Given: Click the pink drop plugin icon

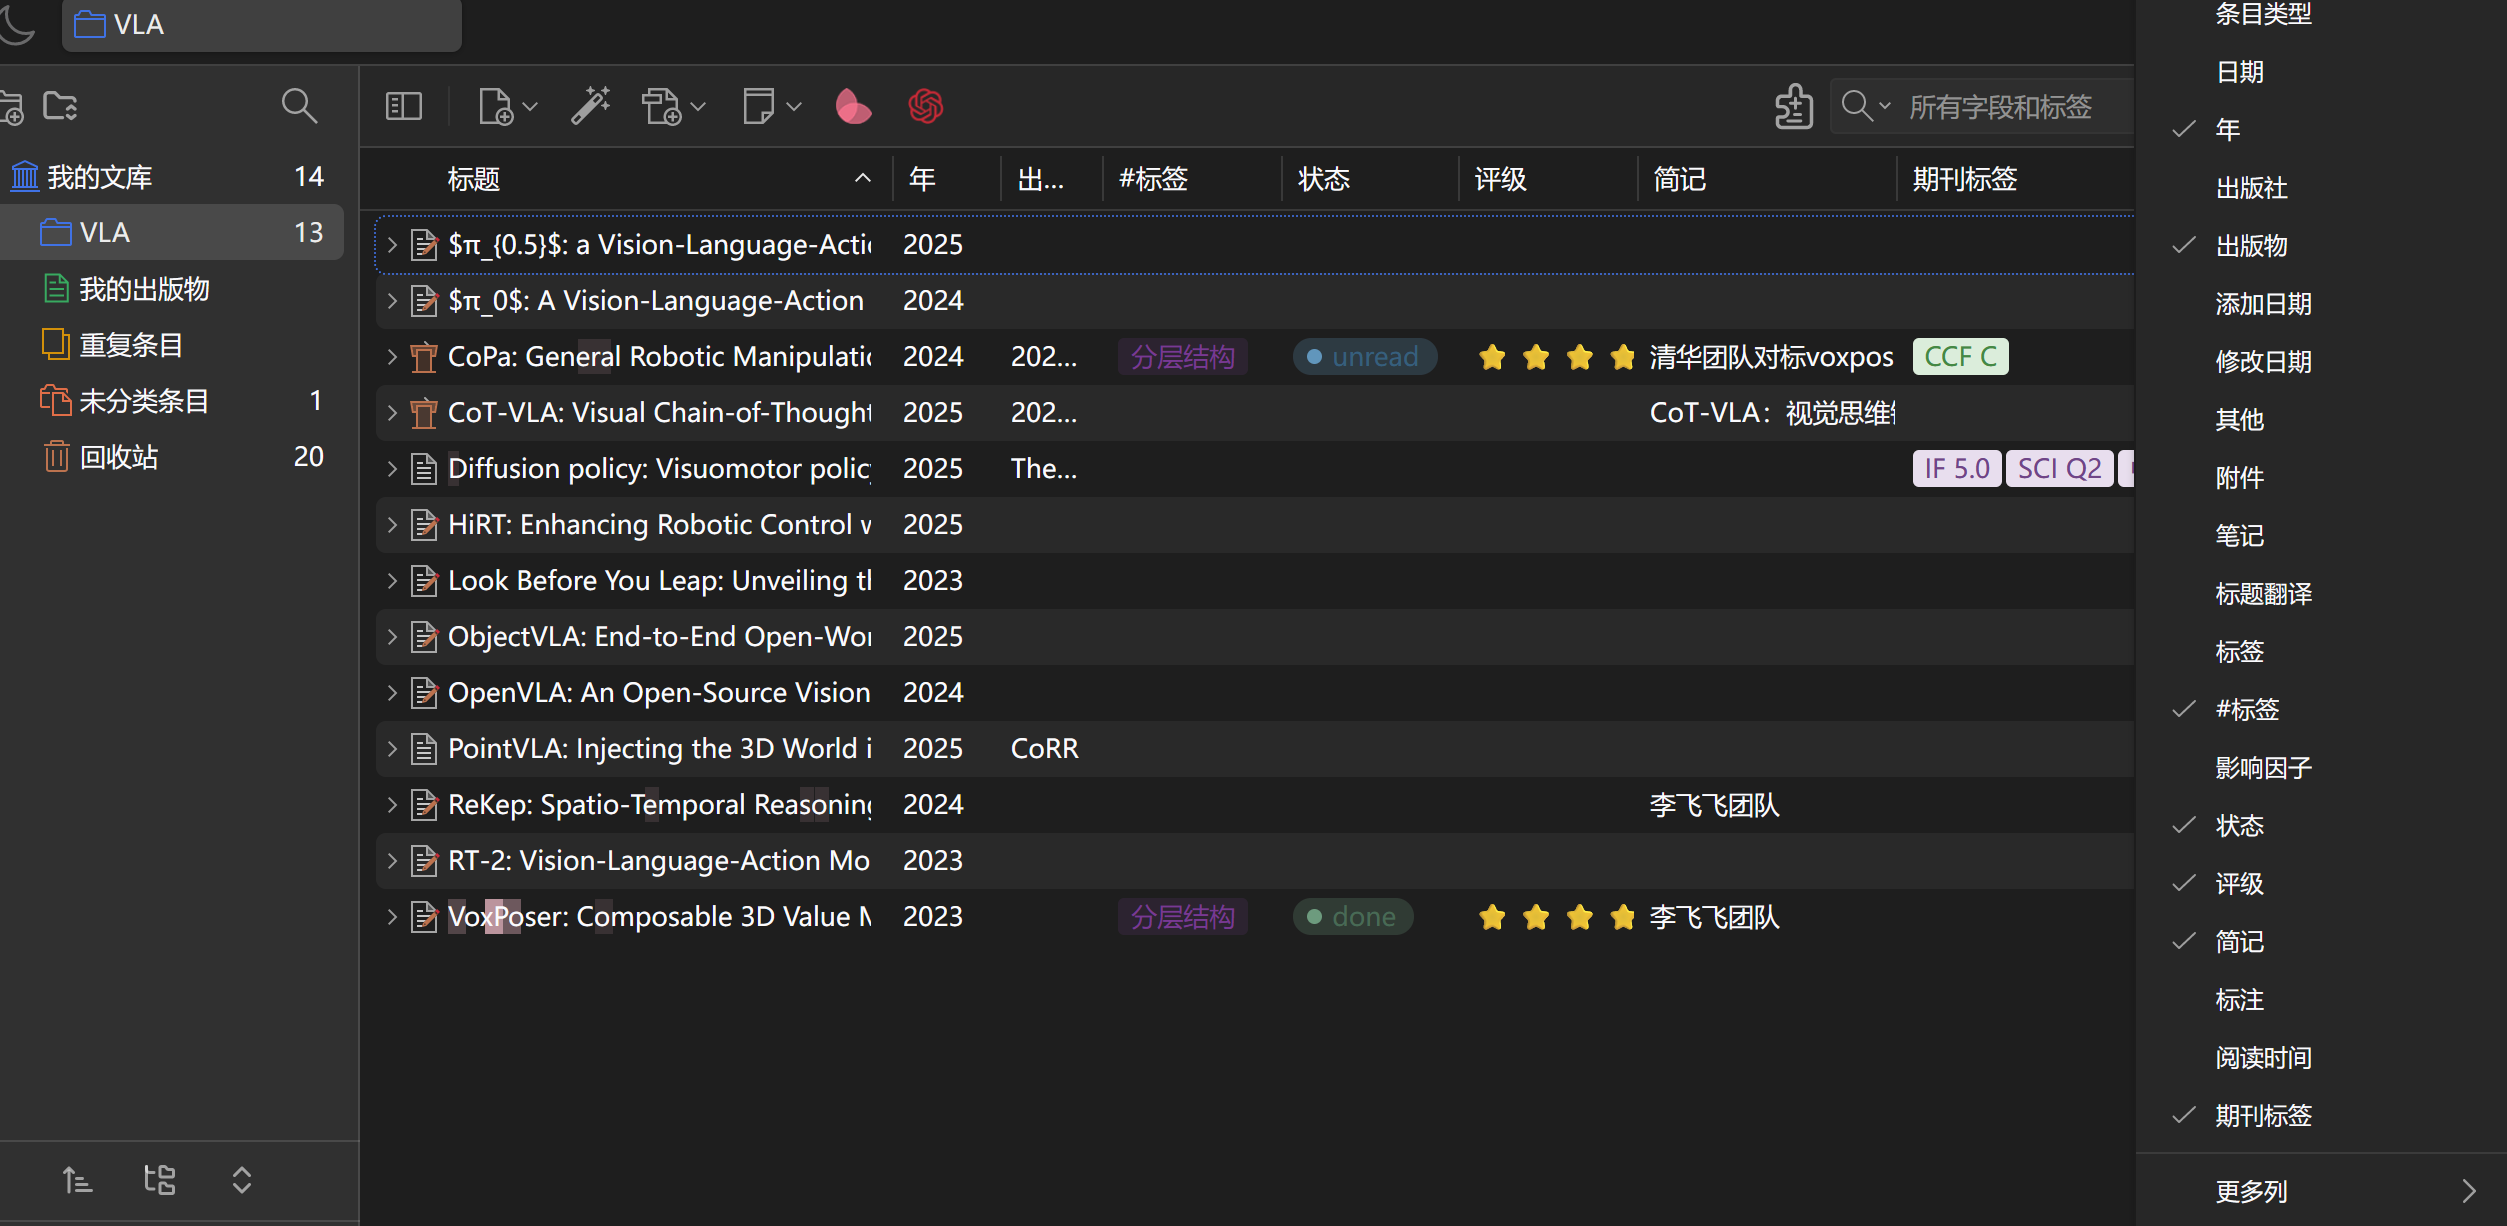Looking at the screenshot, I should pyautogui.click(x=852, y=106).
